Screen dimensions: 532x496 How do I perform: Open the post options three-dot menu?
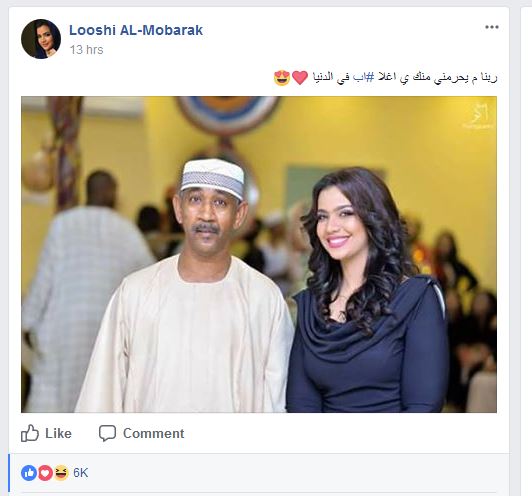(x=492, y=27)
